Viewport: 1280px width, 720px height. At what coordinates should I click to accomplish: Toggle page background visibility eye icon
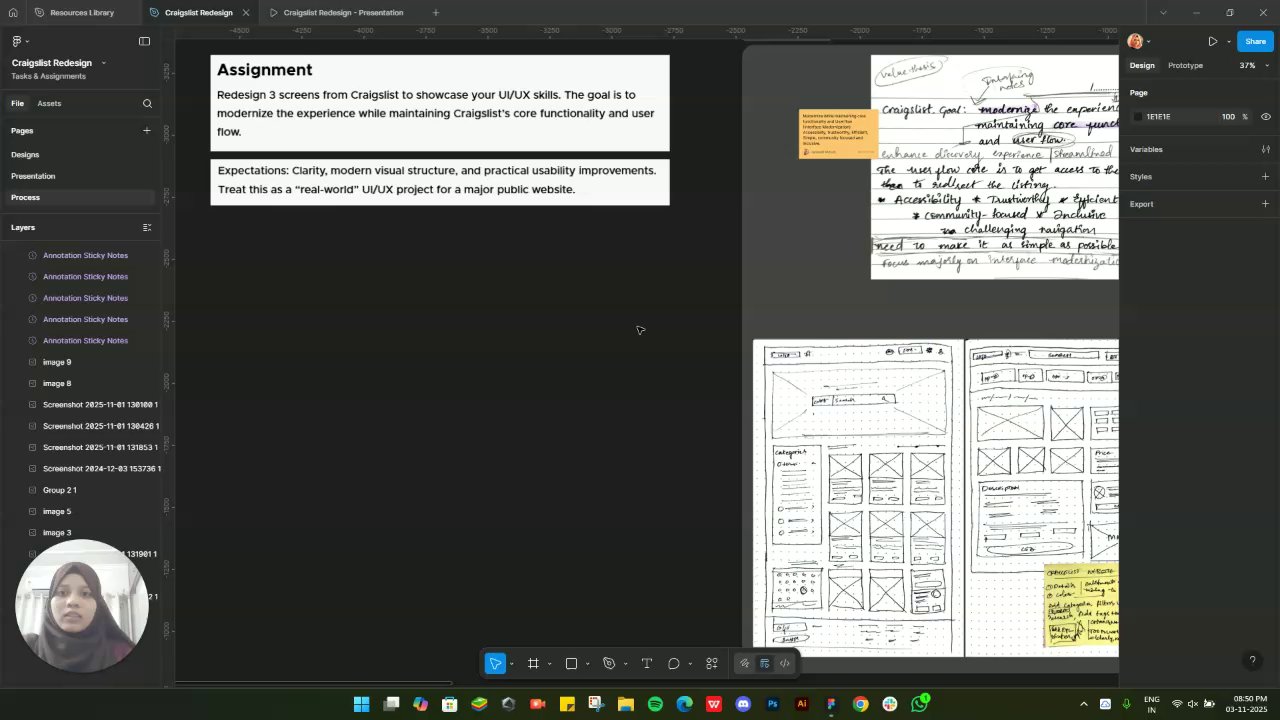[1265, 117]
